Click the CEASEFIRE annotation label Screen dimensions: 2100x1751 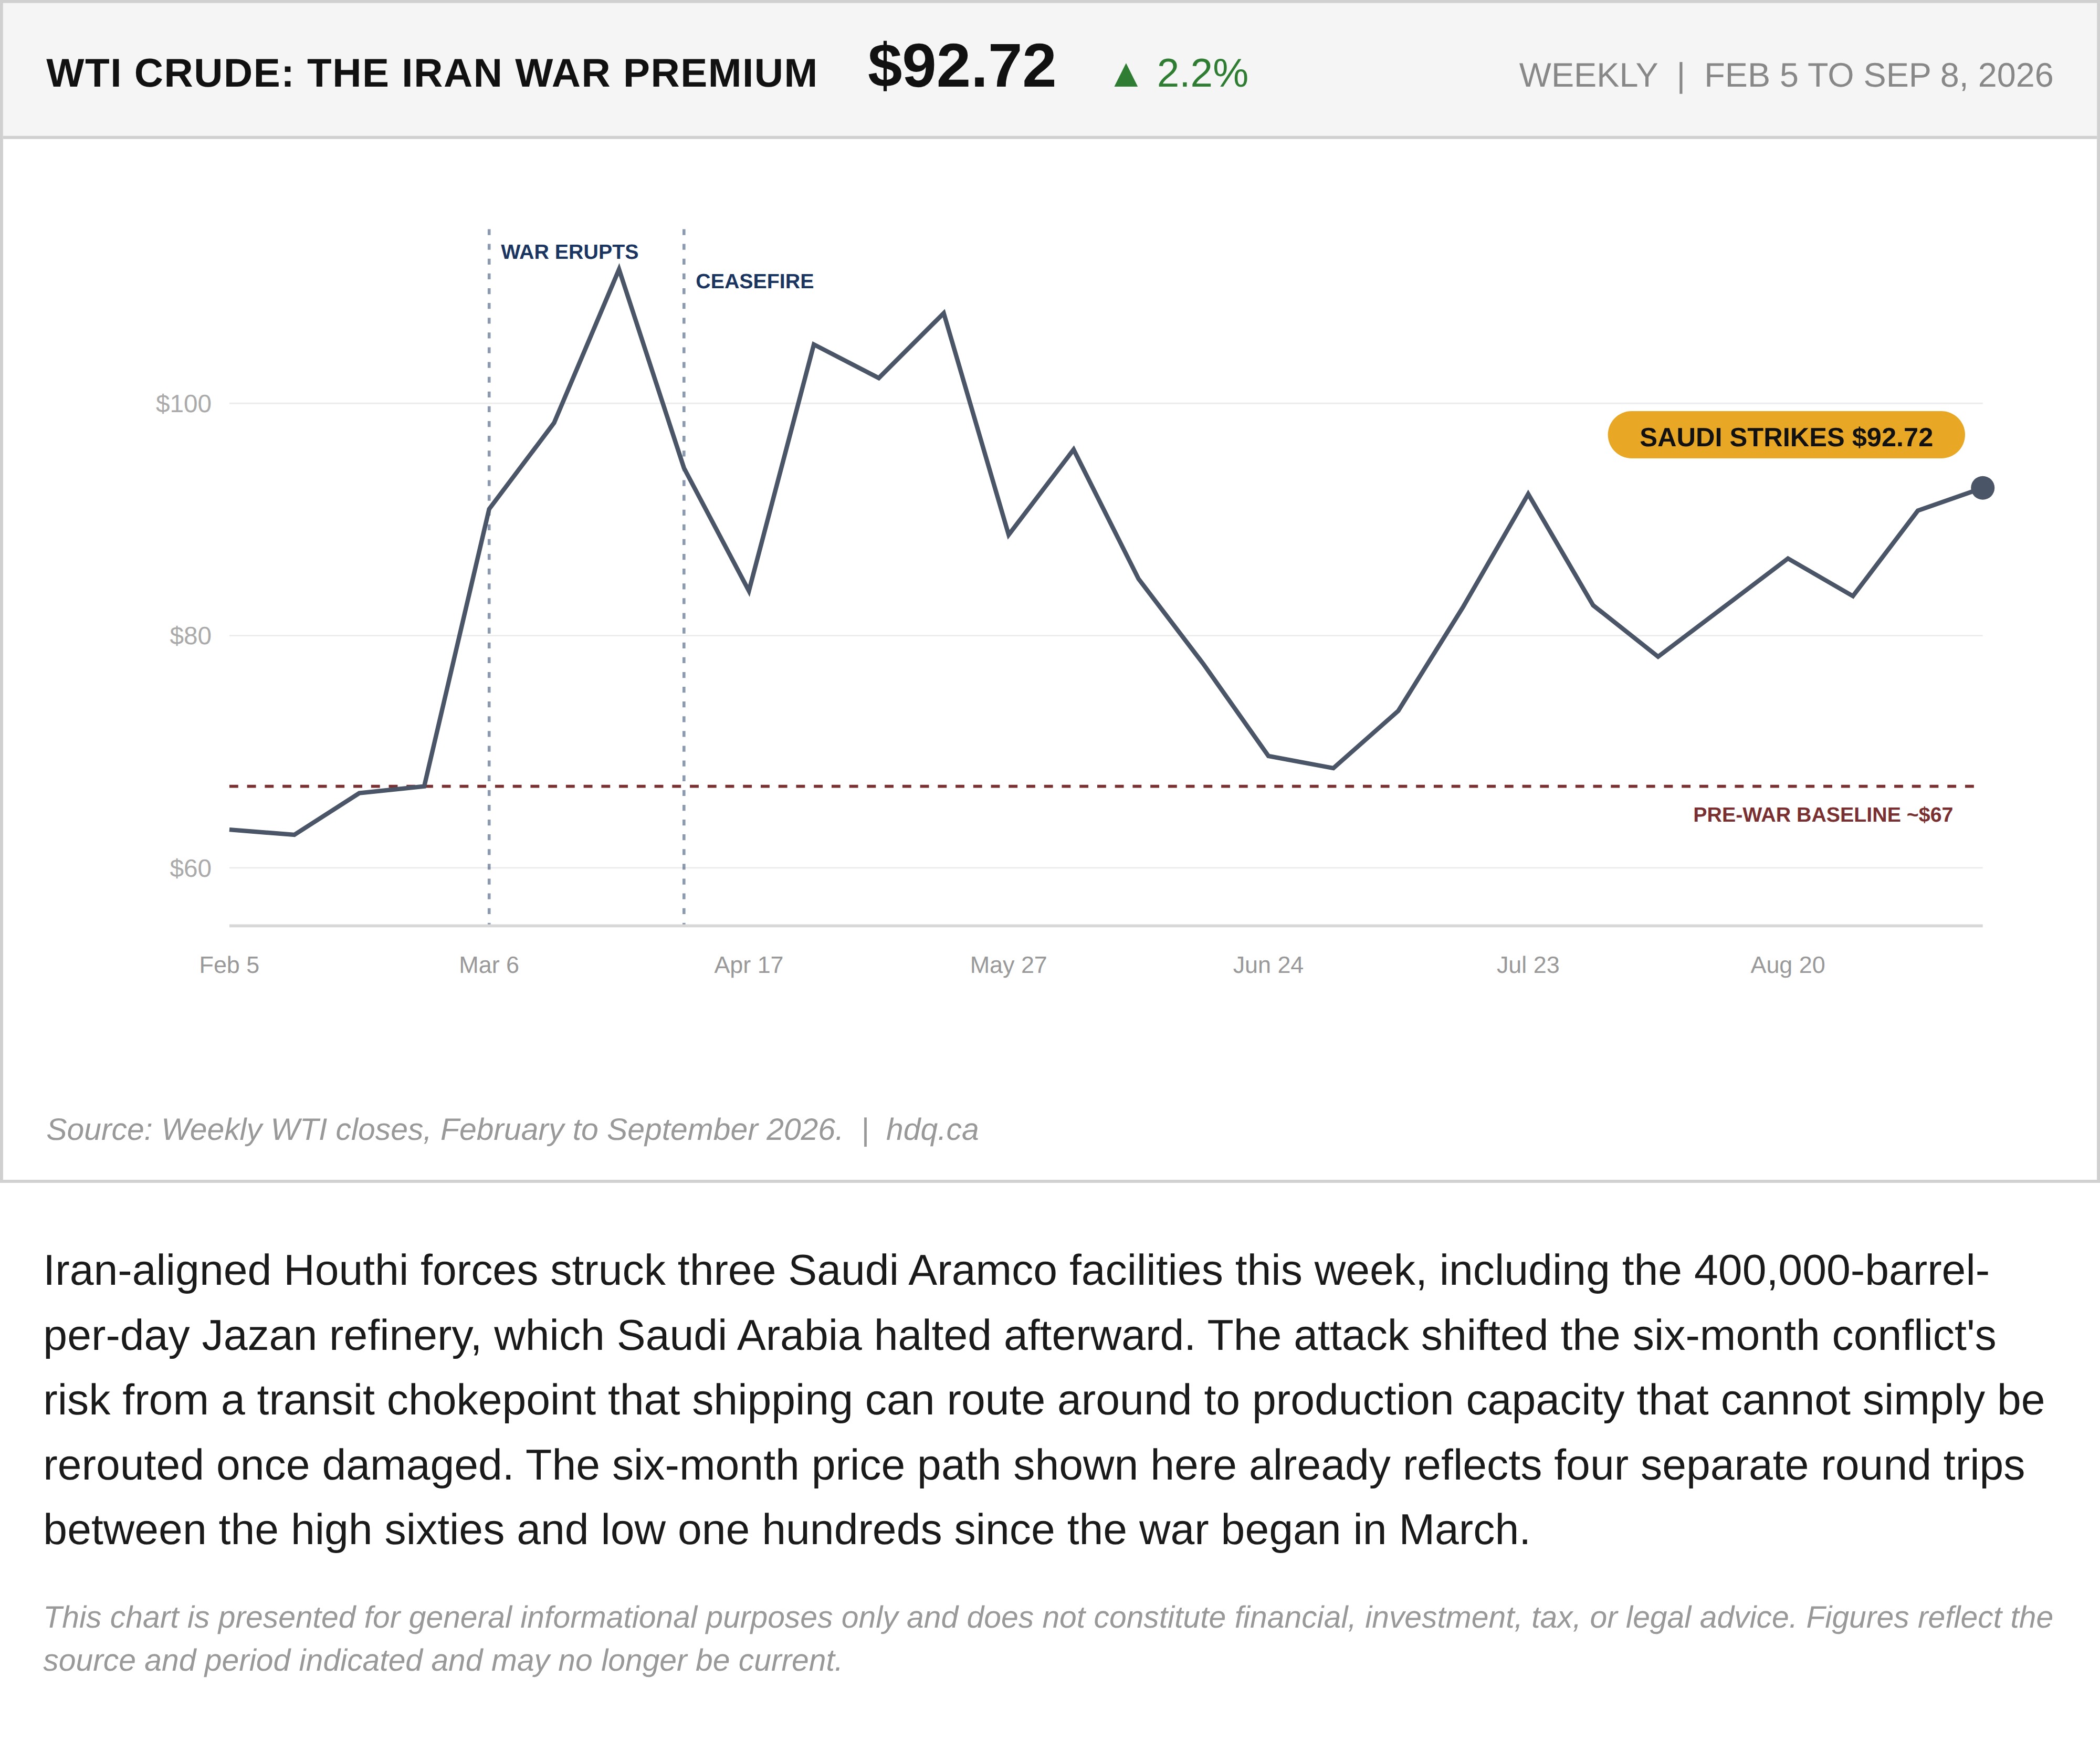(x=754, y=281)
